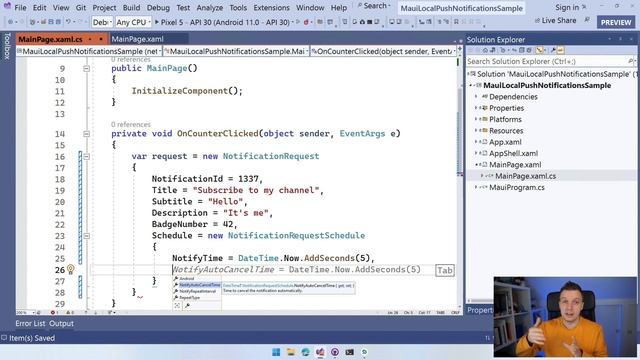Viewport: 640px width, 360px height.
Task: Expand the Properties folder node
Action: coord(476,108)
